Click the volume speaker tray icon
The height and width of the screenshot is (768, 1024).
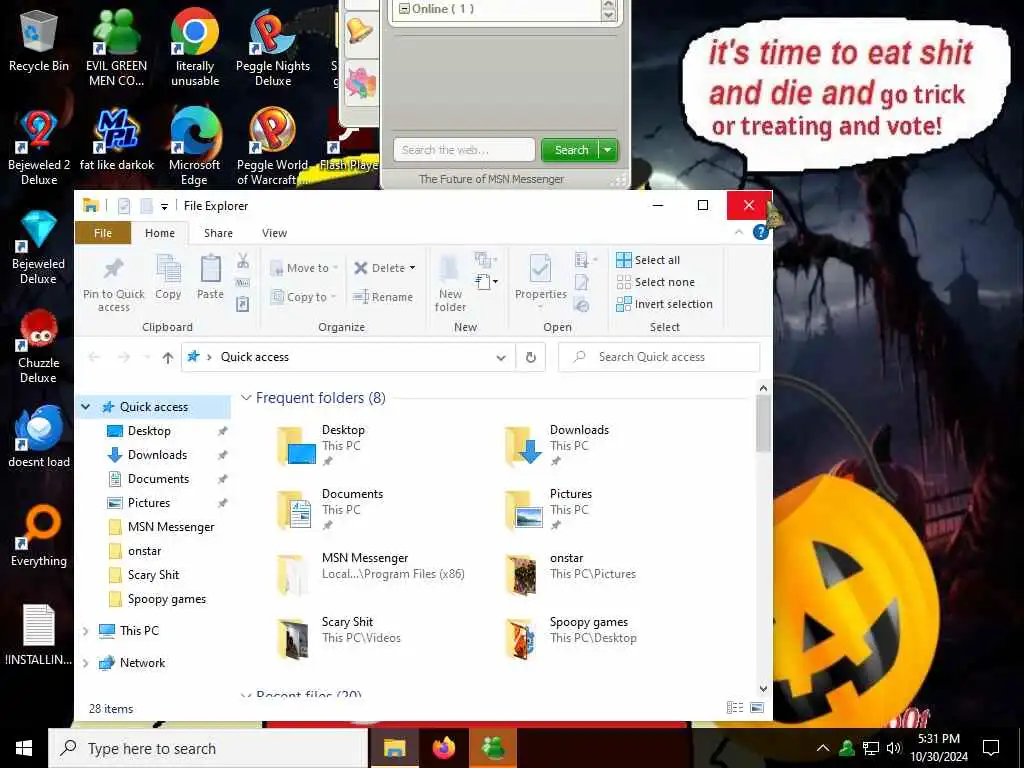click(x=893, y=748)
